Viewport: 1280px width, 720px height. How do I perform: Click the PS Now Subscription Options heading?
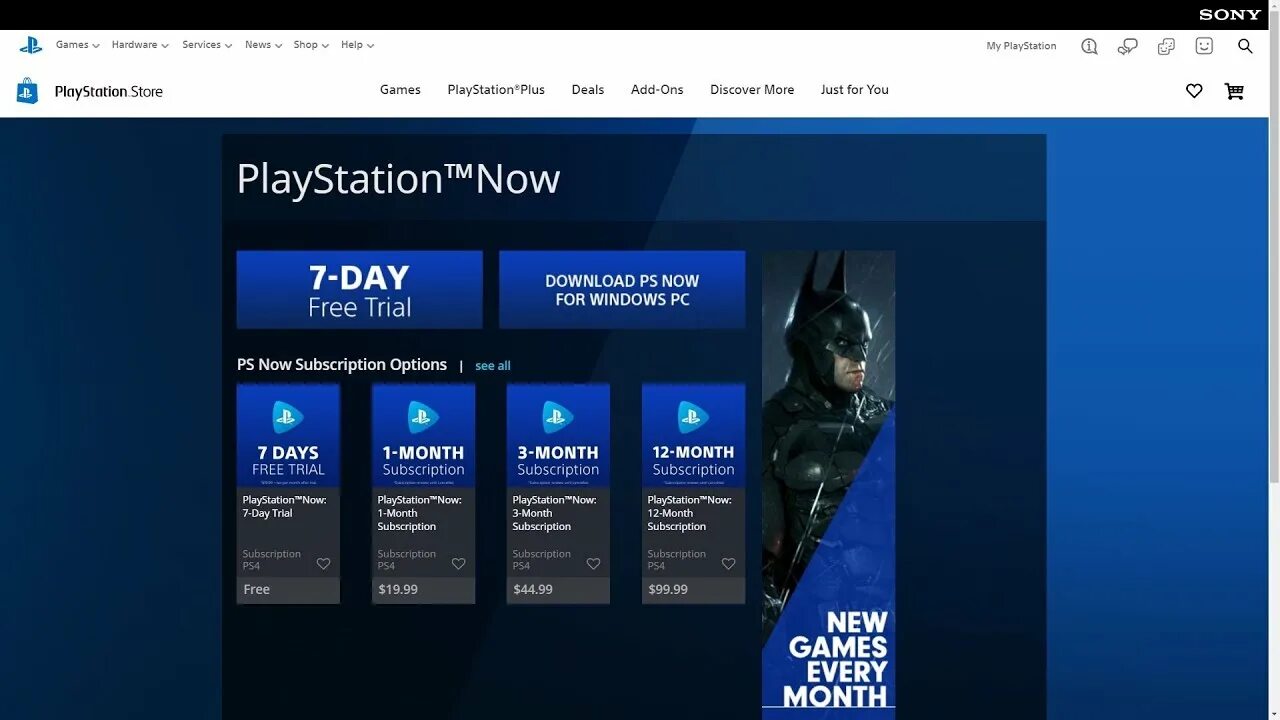pos(342,365)
